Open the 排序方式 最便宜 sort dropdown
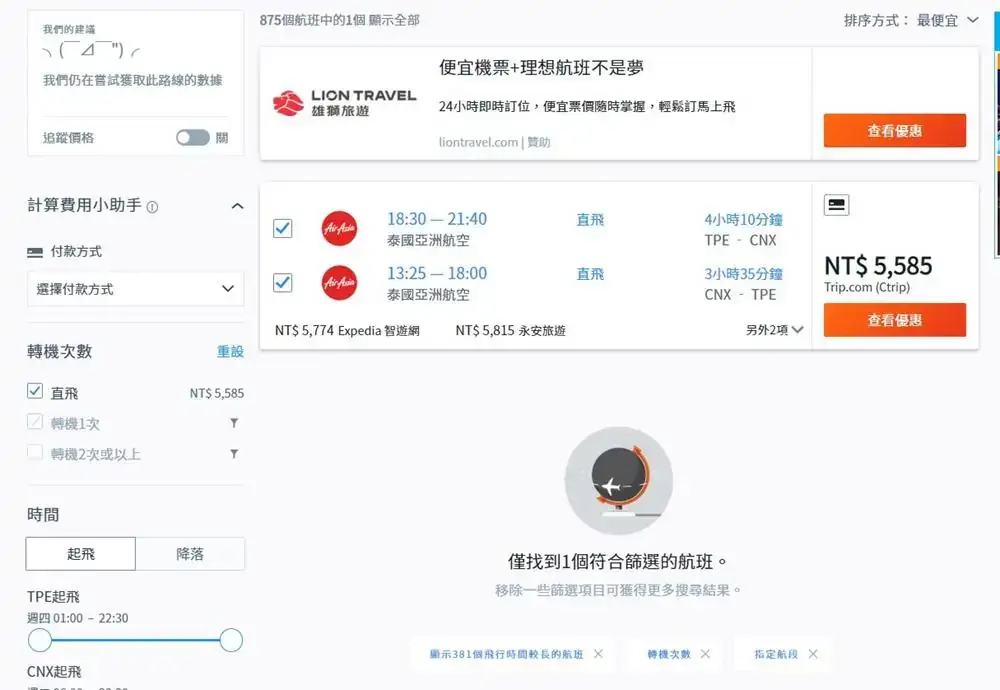Viewport: 1000px width, 690px height. [x=911, y=20]
